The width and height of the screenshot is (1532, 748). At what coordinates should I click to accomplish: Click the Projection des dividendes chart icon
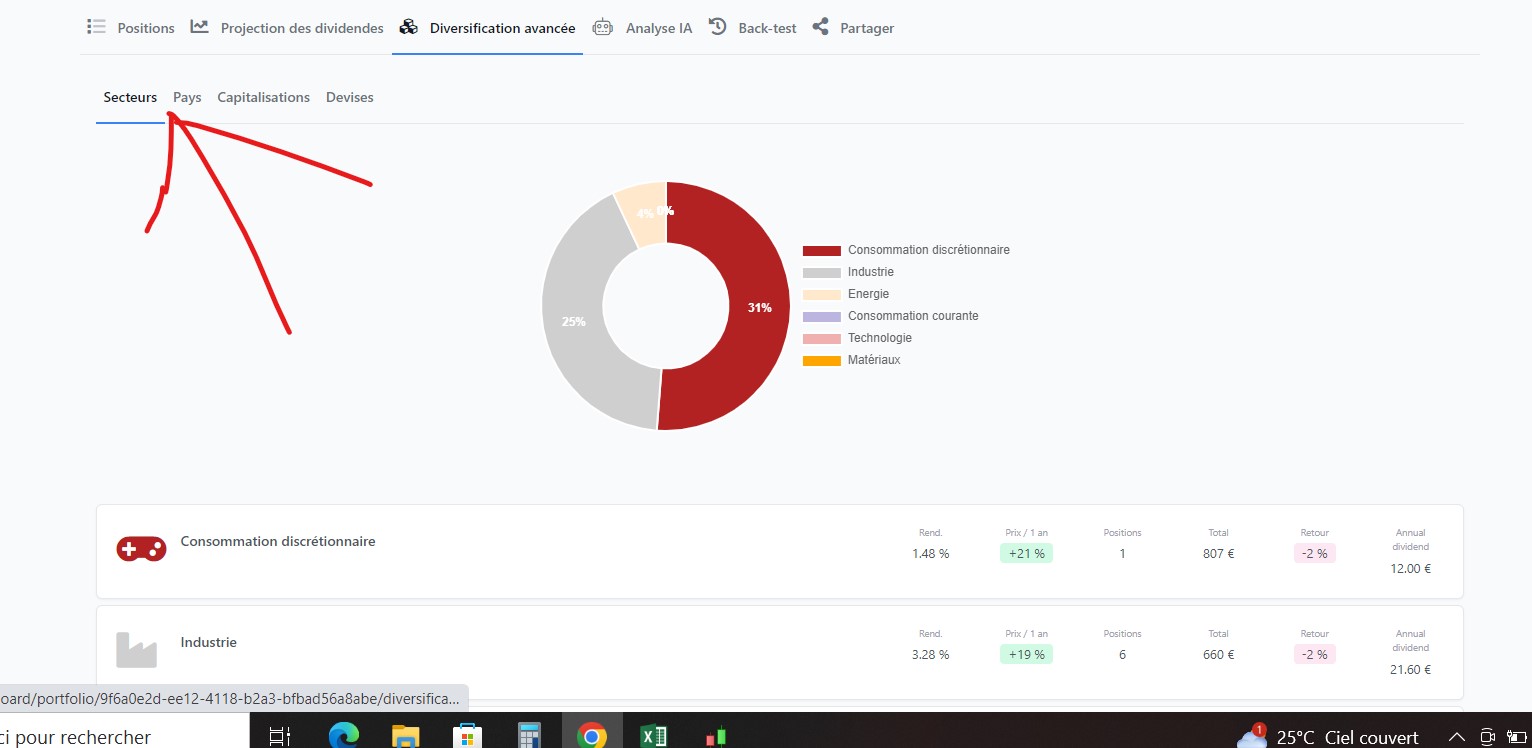[200, 27]
